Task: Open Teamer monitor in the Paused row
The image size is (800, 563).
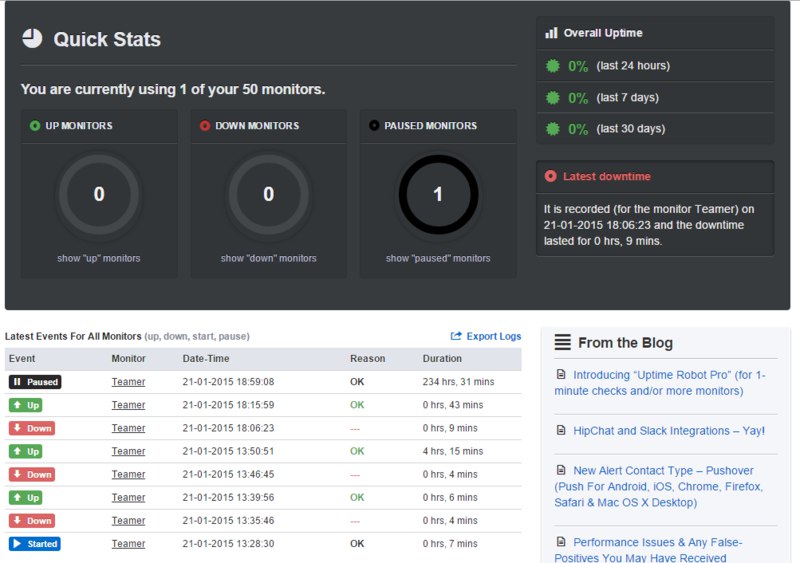Action: click(128, 382)
